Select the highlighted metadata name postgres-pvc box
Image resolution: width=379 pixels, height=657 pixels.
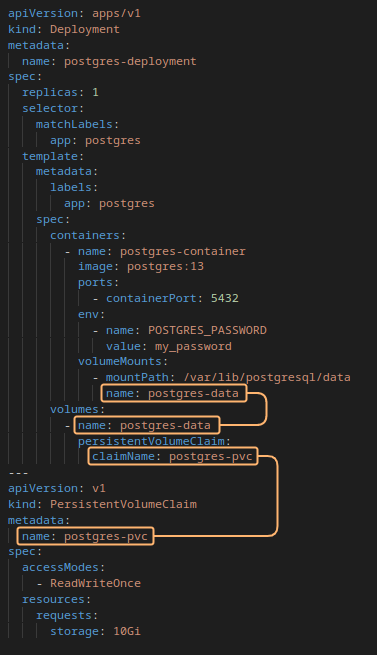85,536
